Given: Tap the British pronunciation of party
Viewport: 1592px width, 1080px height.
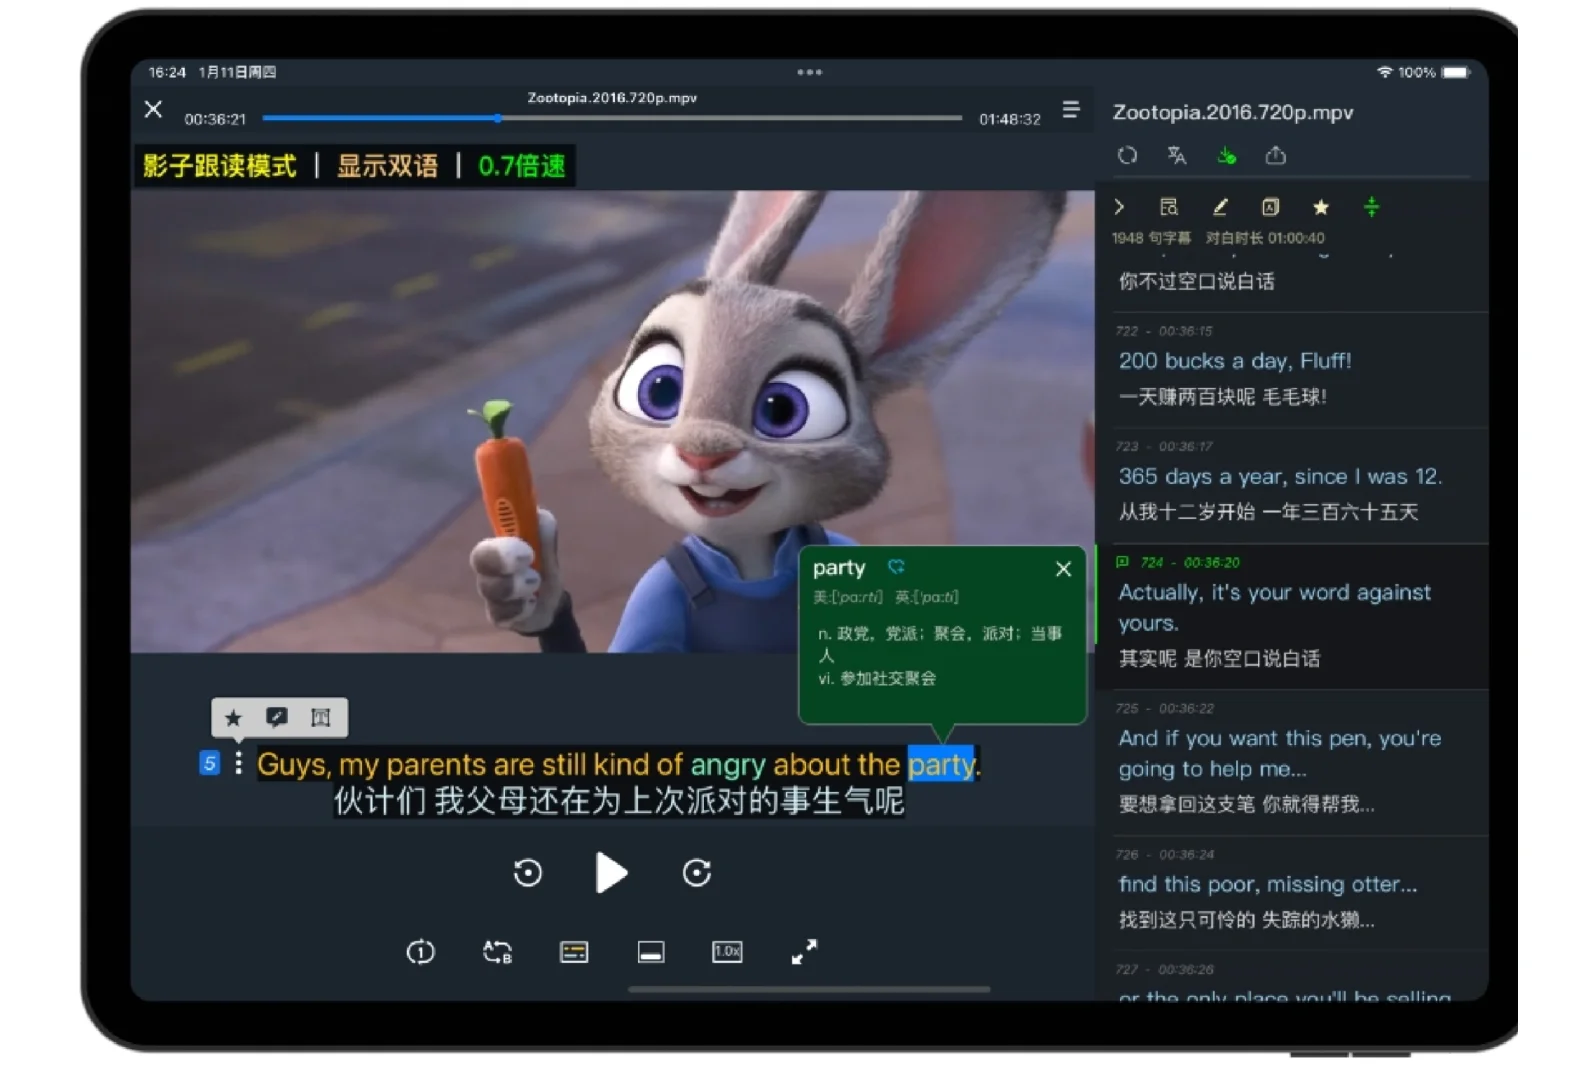Looking at the screenshot, I should [x=927, y=597].
